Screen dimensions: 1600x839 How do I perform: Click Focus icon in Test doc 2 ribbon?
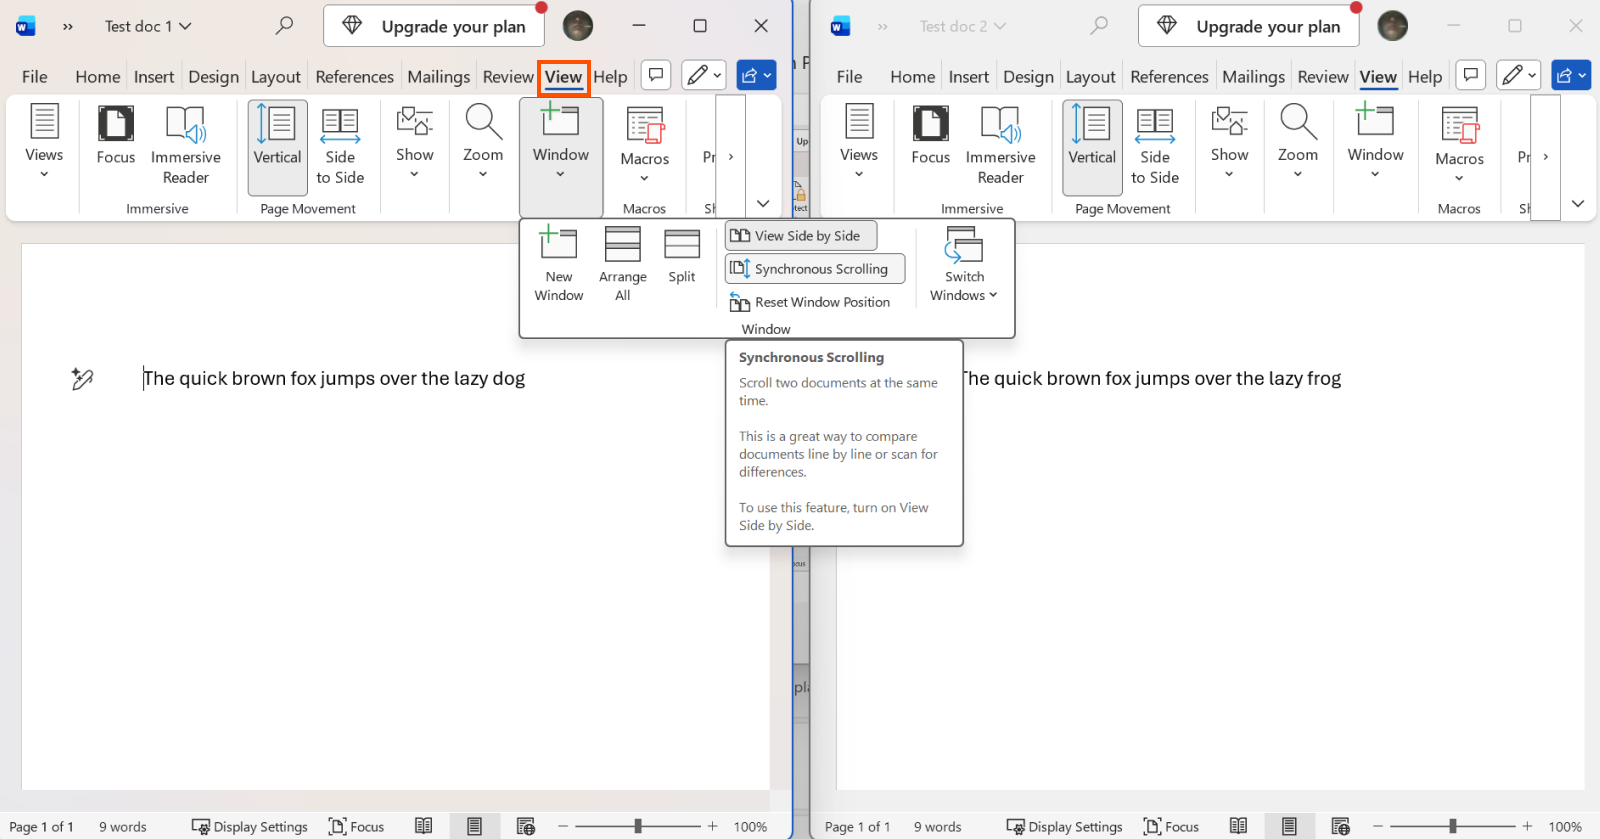(x=931, y=136)
